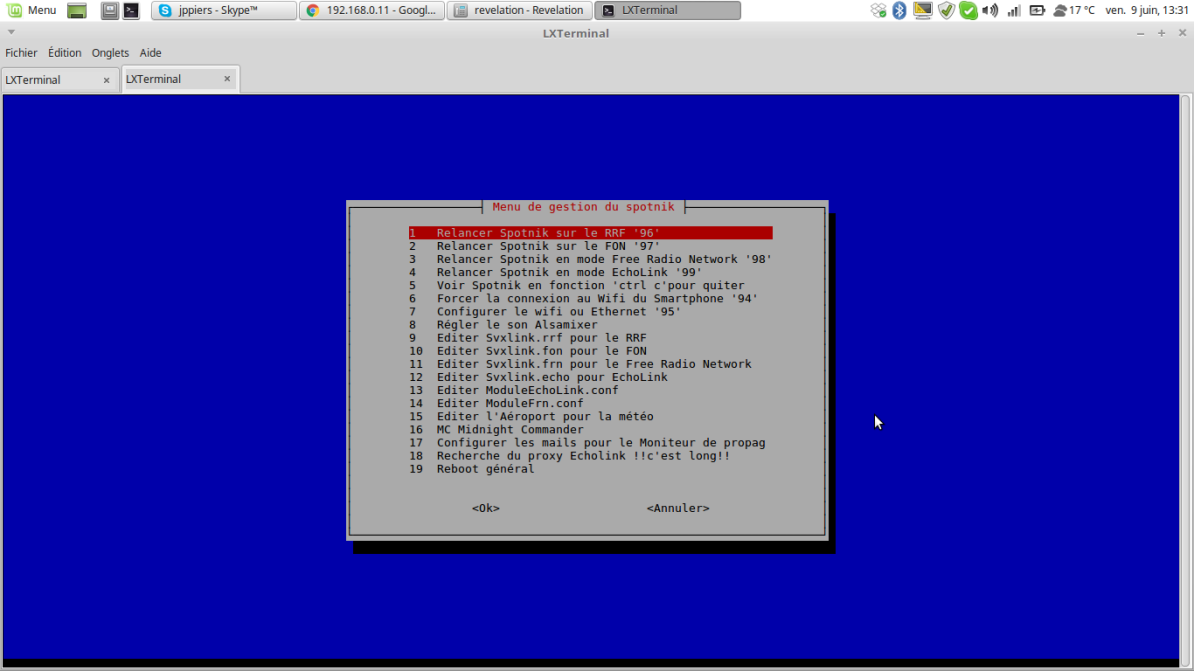Select 'Reboot général' menu entry
Viewport: 1194px width, 671px height.
point(485,469)
